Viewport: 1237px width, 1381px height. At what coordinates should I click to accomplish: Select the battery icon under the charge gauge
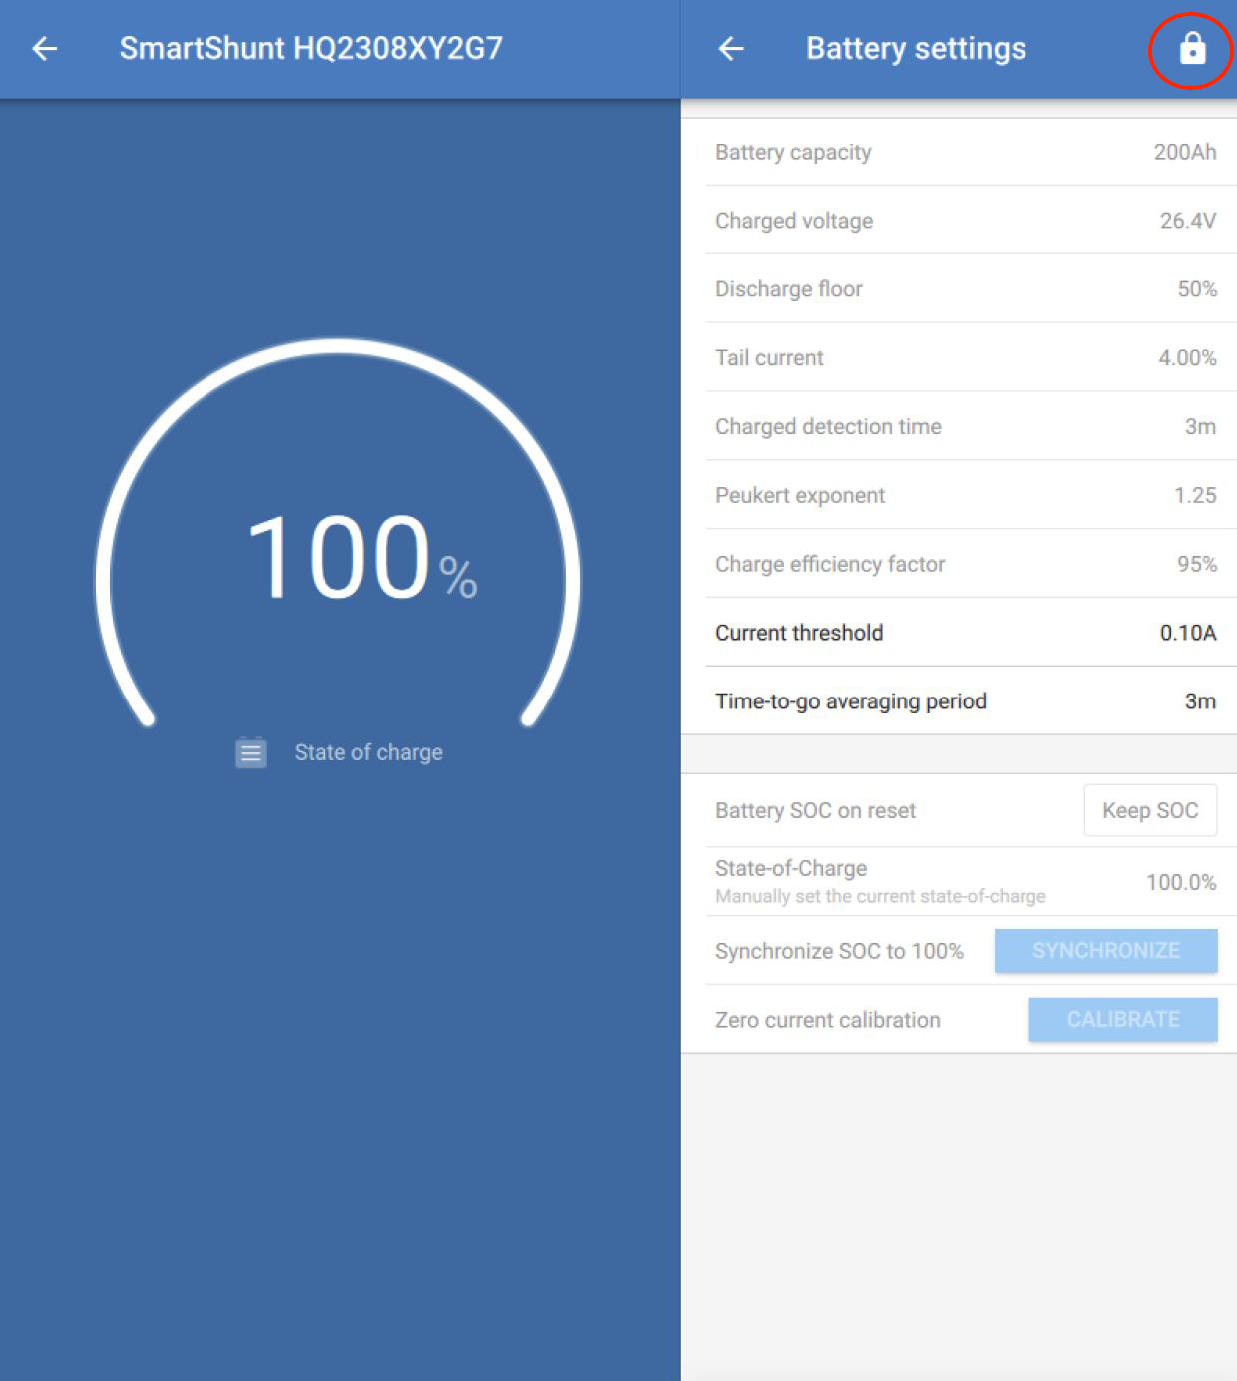[250, 752]
